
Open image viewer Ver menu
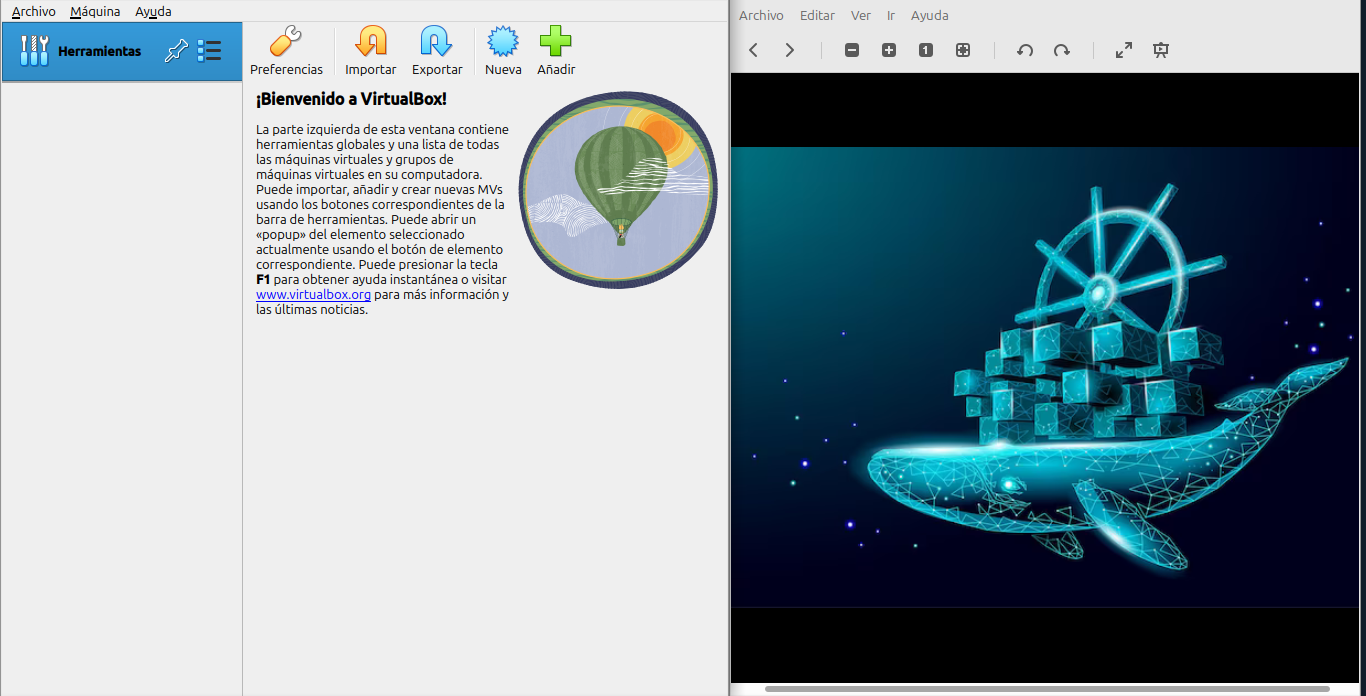point(861,15)
